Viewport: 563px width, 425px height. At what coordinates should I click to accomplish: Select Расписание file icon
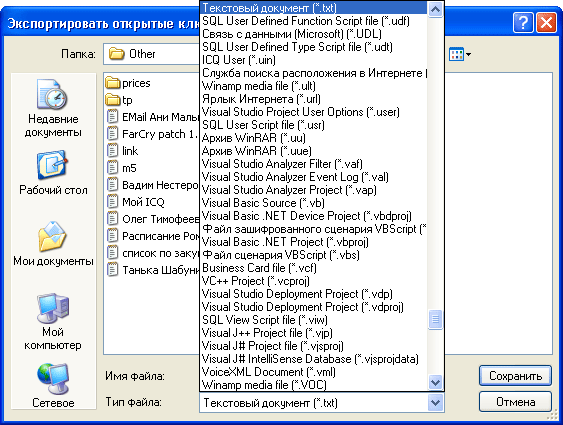point(113,236)
